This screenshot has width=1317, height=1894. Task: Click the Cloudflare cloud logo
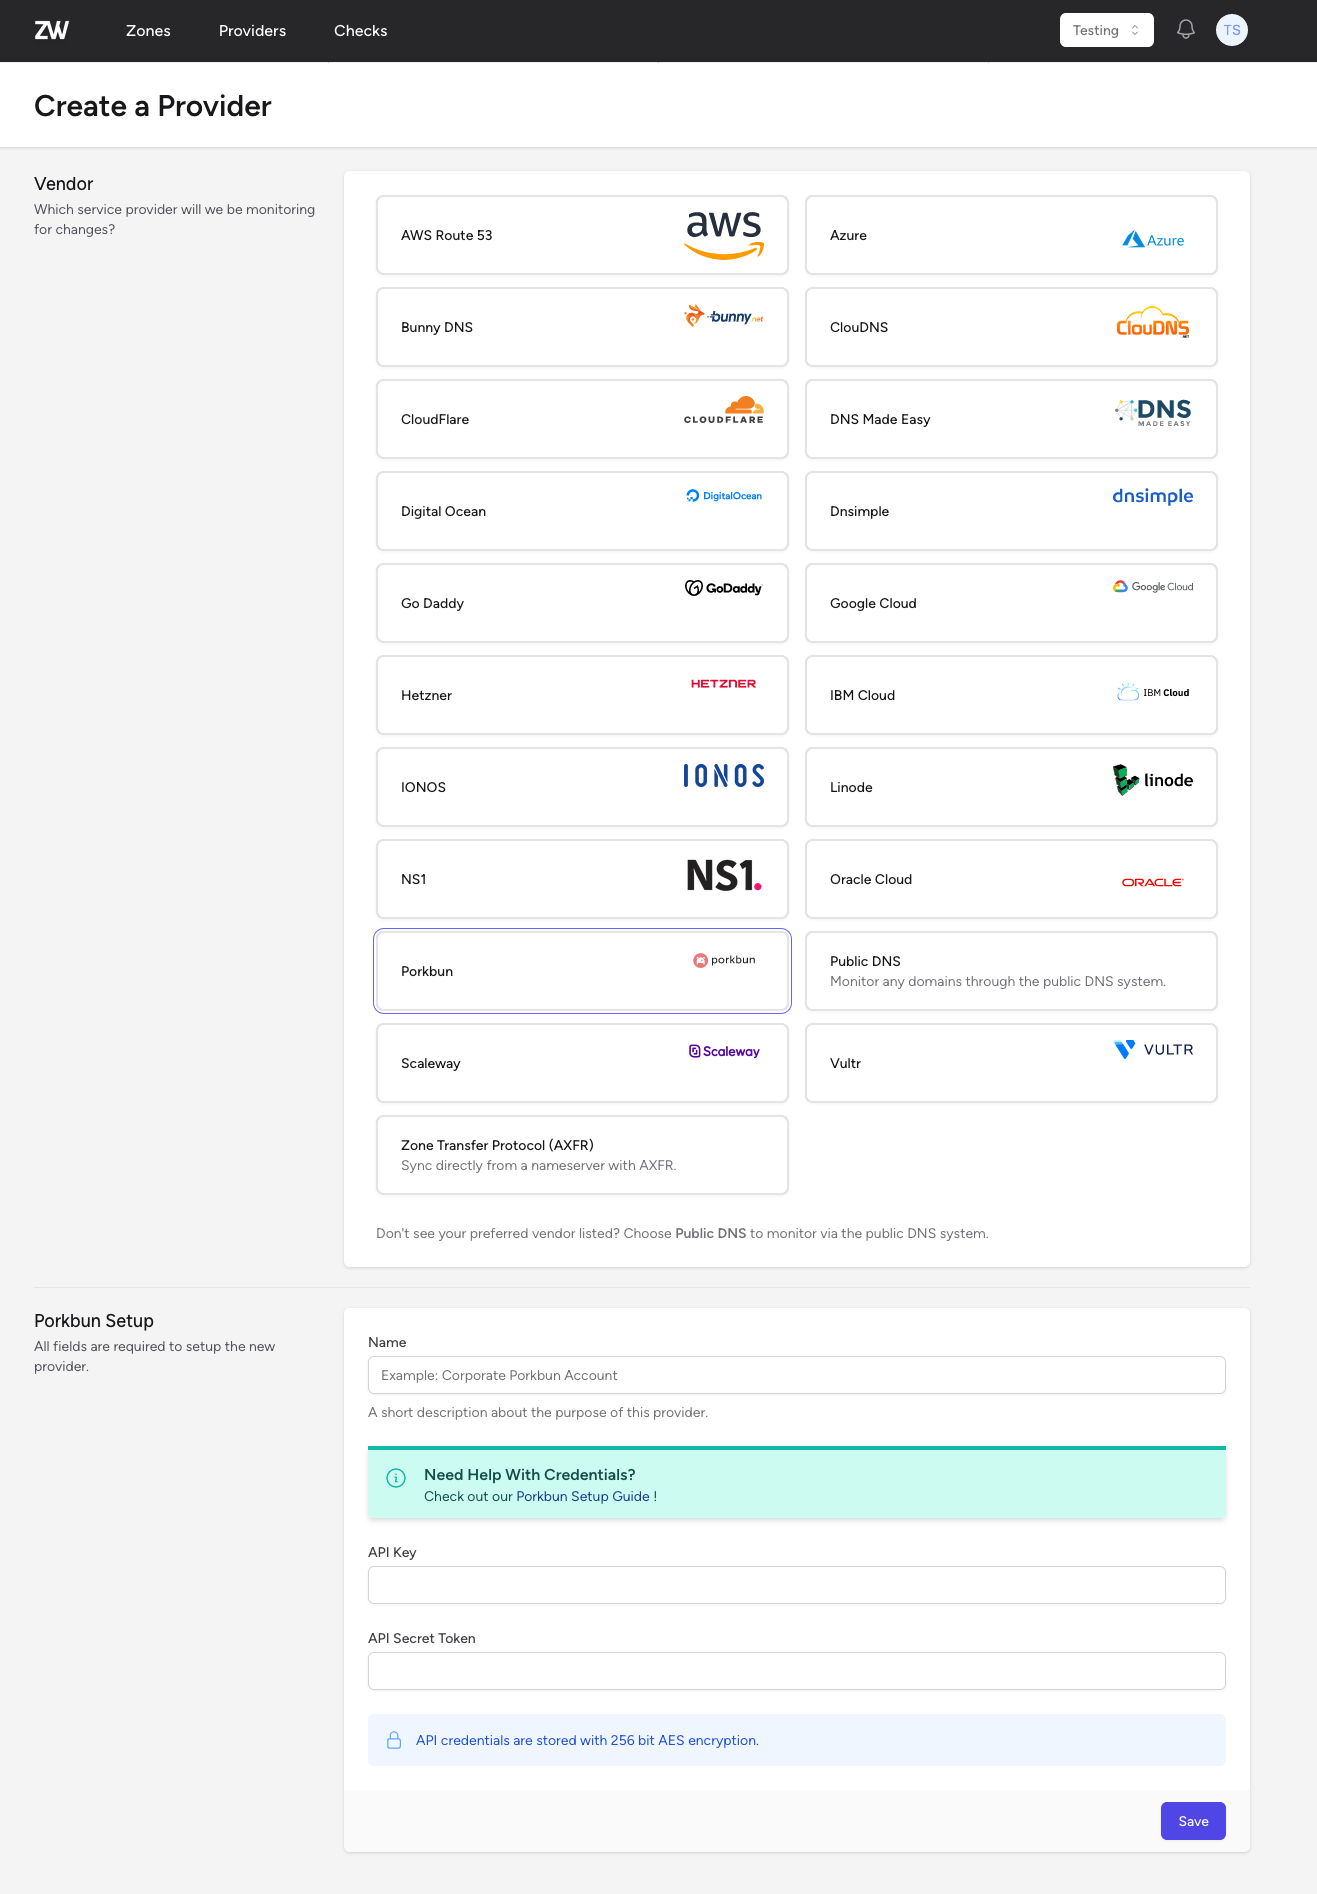(x=723, y=410)
